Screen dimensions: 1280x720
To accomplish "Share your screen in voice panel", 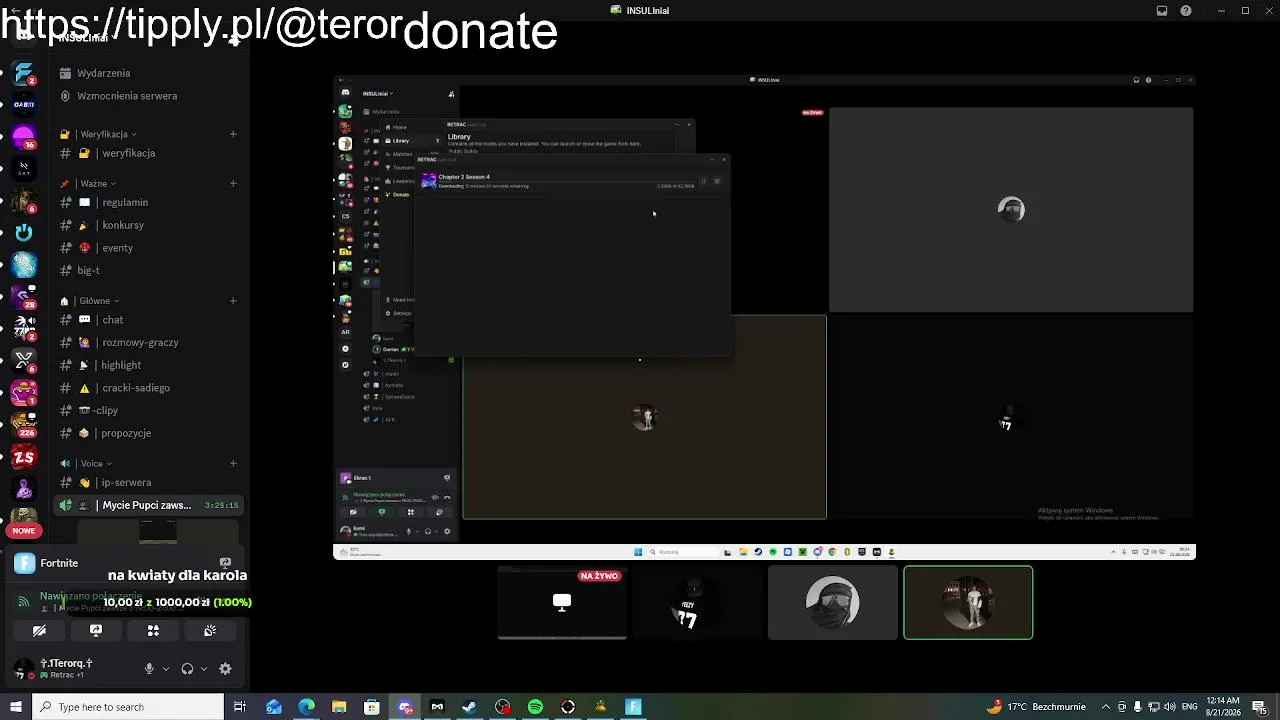I will pos(96,631).
